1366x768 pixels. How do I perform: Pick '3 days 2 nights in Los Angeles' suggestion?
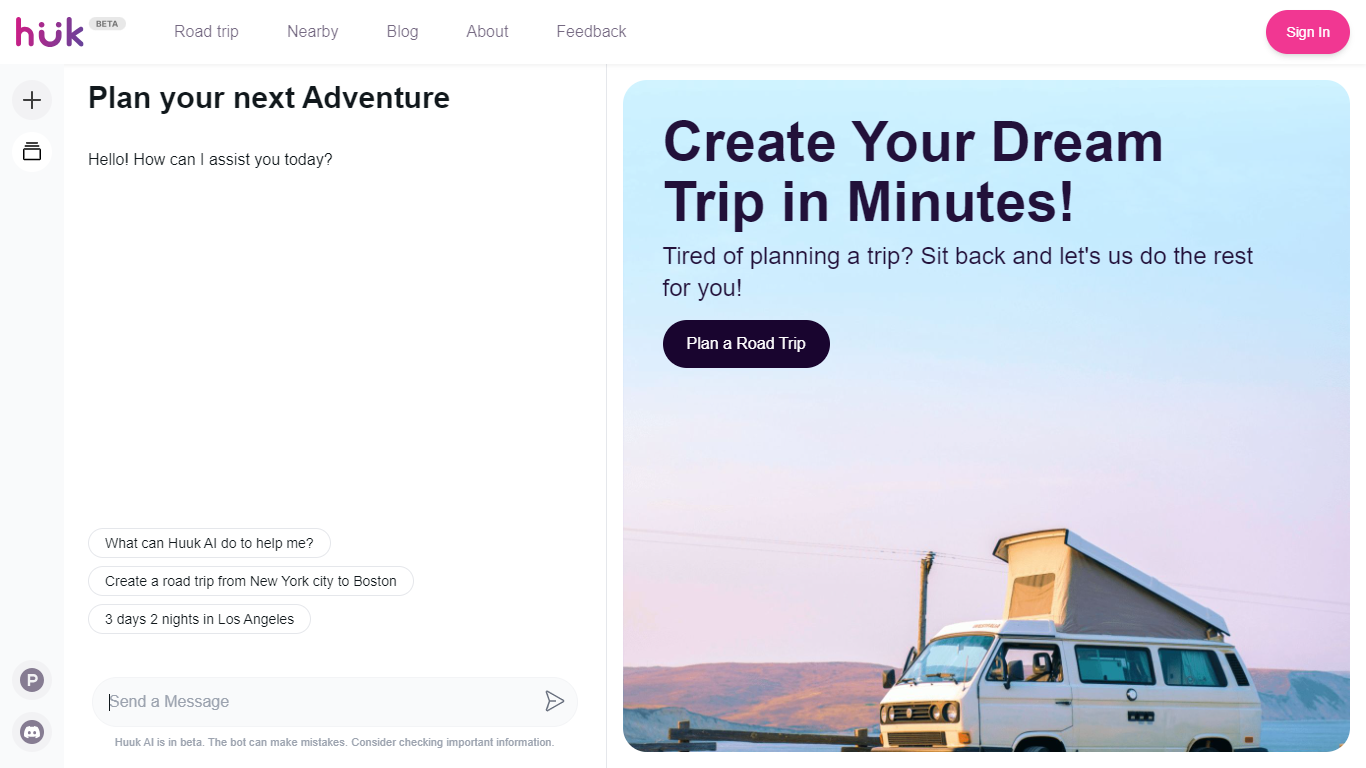[199, 619]
